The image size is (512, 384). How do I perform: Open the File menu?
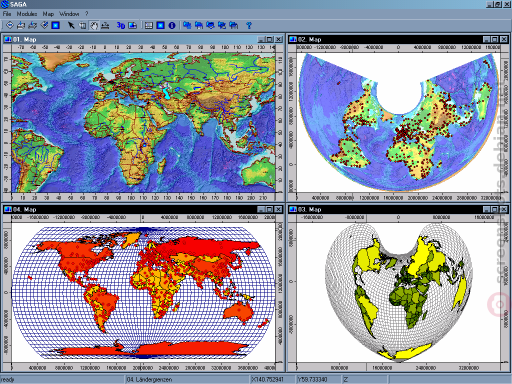pos(7,14)
